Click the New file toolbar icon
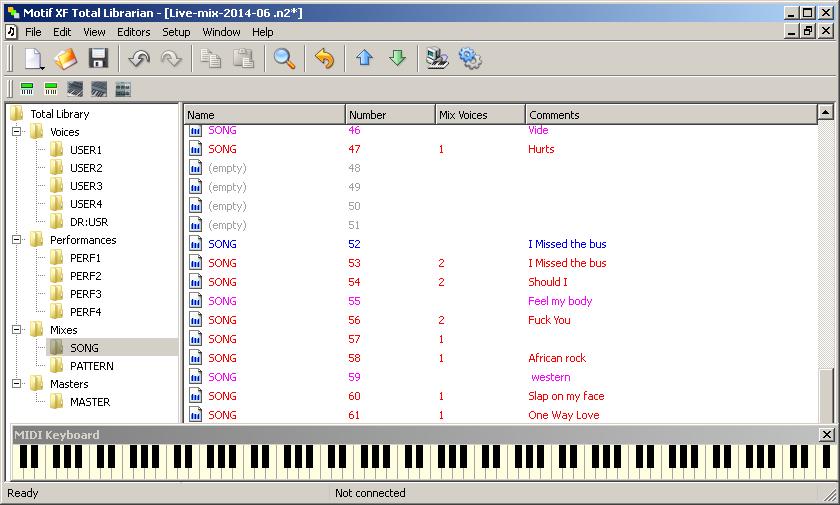 coord(34,58)
